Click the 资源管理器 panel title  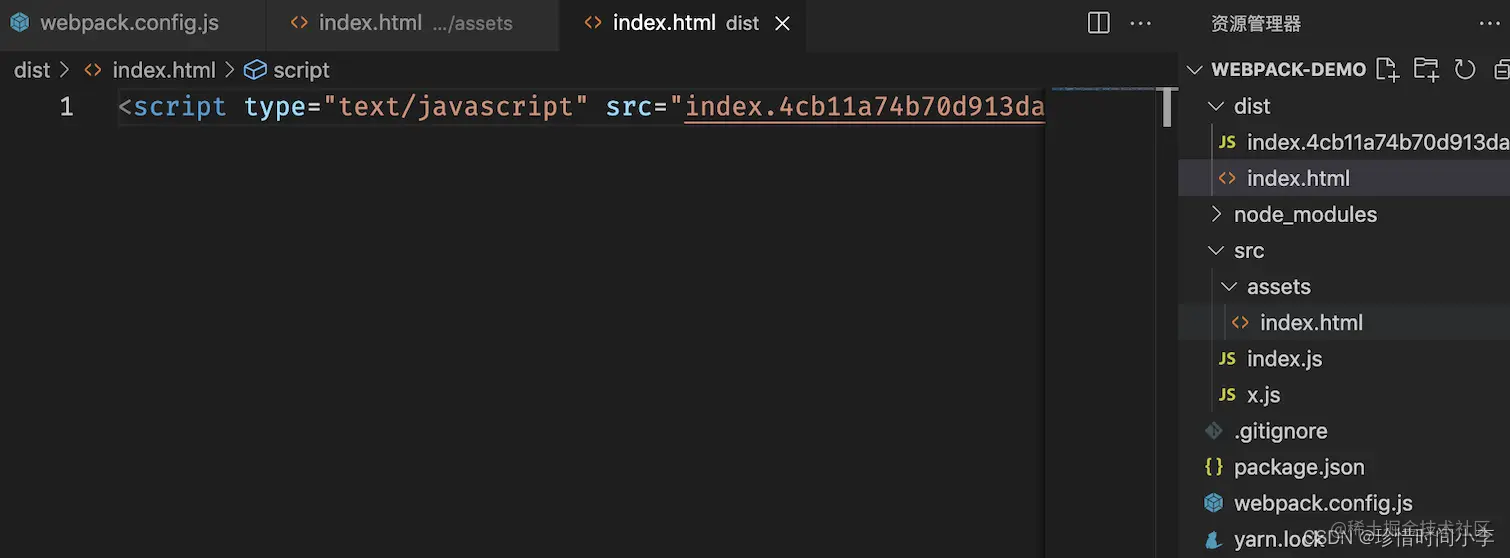(x=1256, y=23)
